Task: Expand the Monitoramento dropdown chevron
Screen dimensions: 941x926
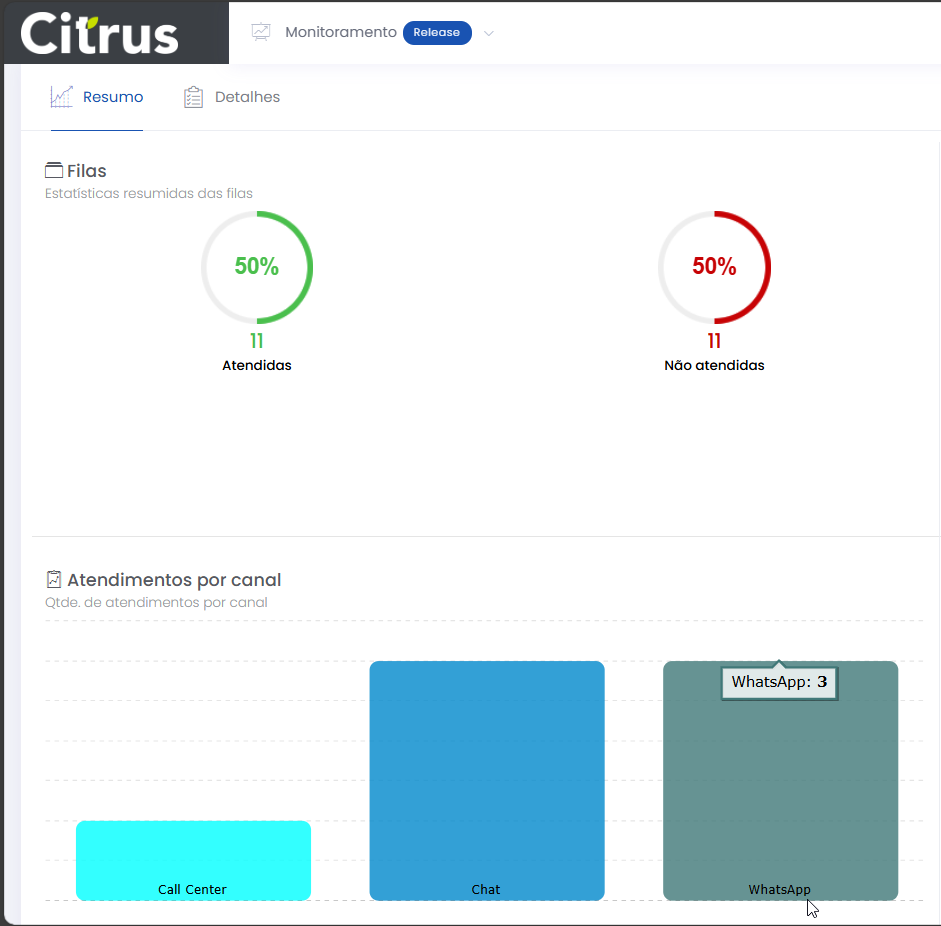Action: coord(489,33)
